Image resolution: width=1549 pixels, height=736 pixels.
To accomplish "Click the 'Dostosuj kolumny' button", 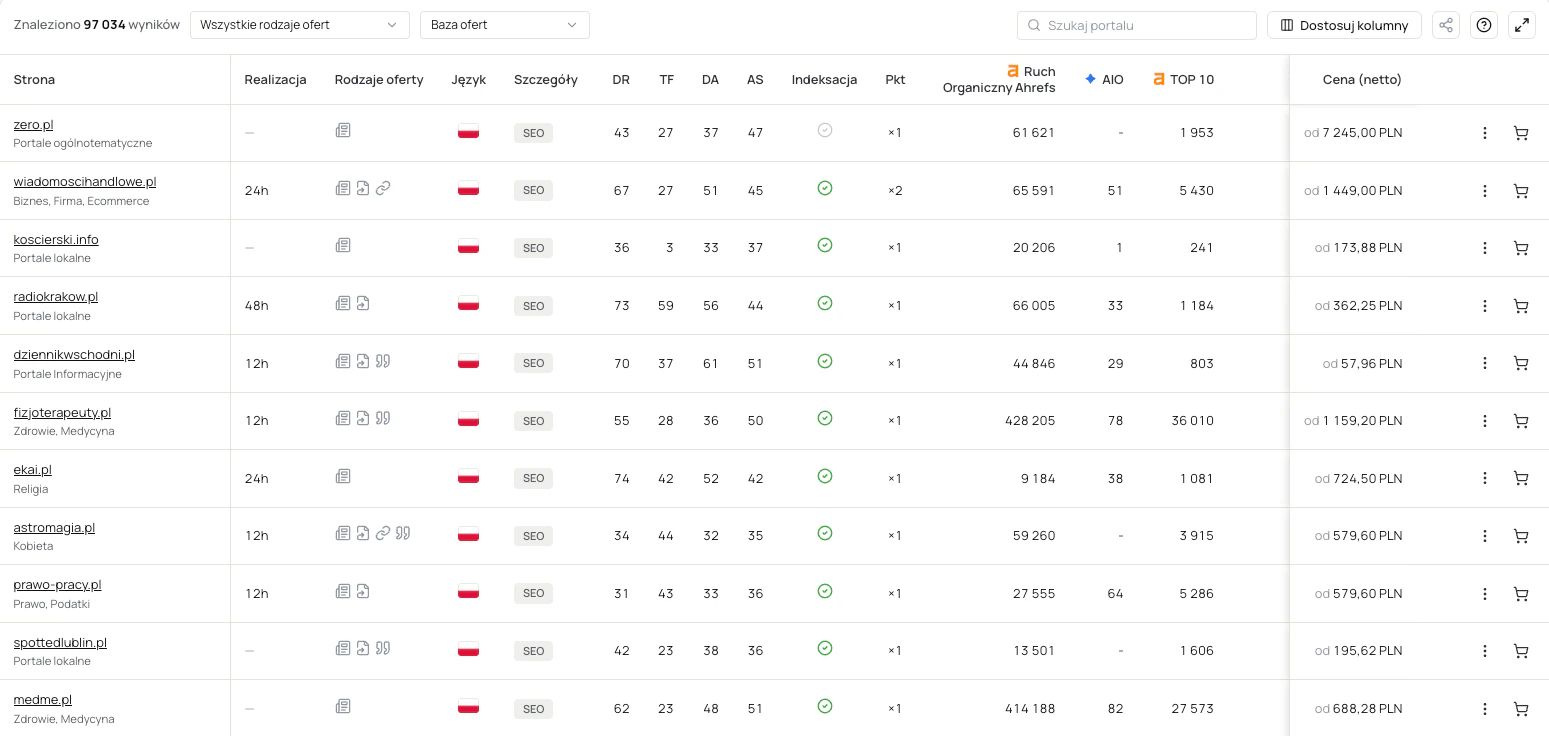I will pos(1344,25).
